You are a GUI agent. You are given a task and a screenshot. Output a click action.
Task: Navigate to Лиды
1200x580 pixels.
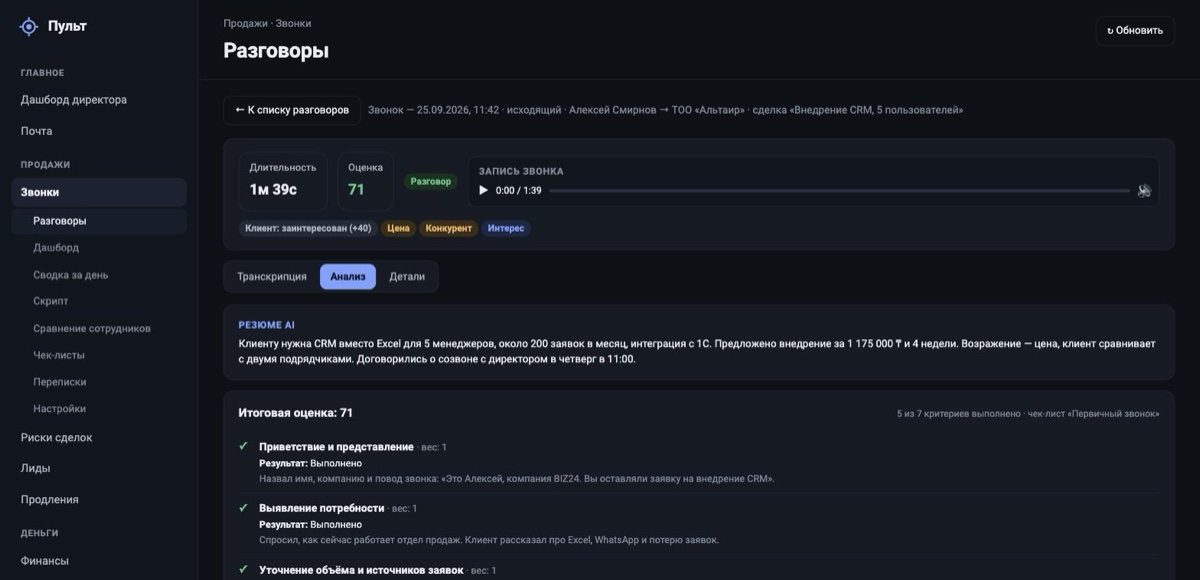pyautogui.click(x=98, y=468)
